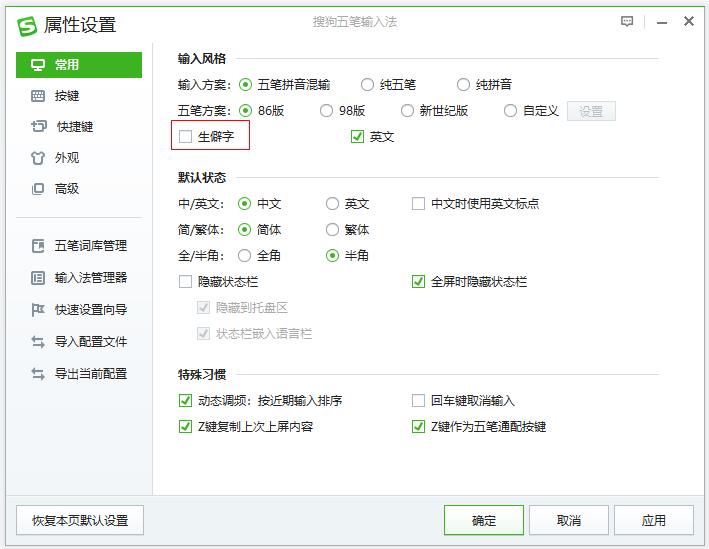Viewport: 709px width, 549px height.
Task: Click the Sogou S logo icon
Action: point(27,26)
